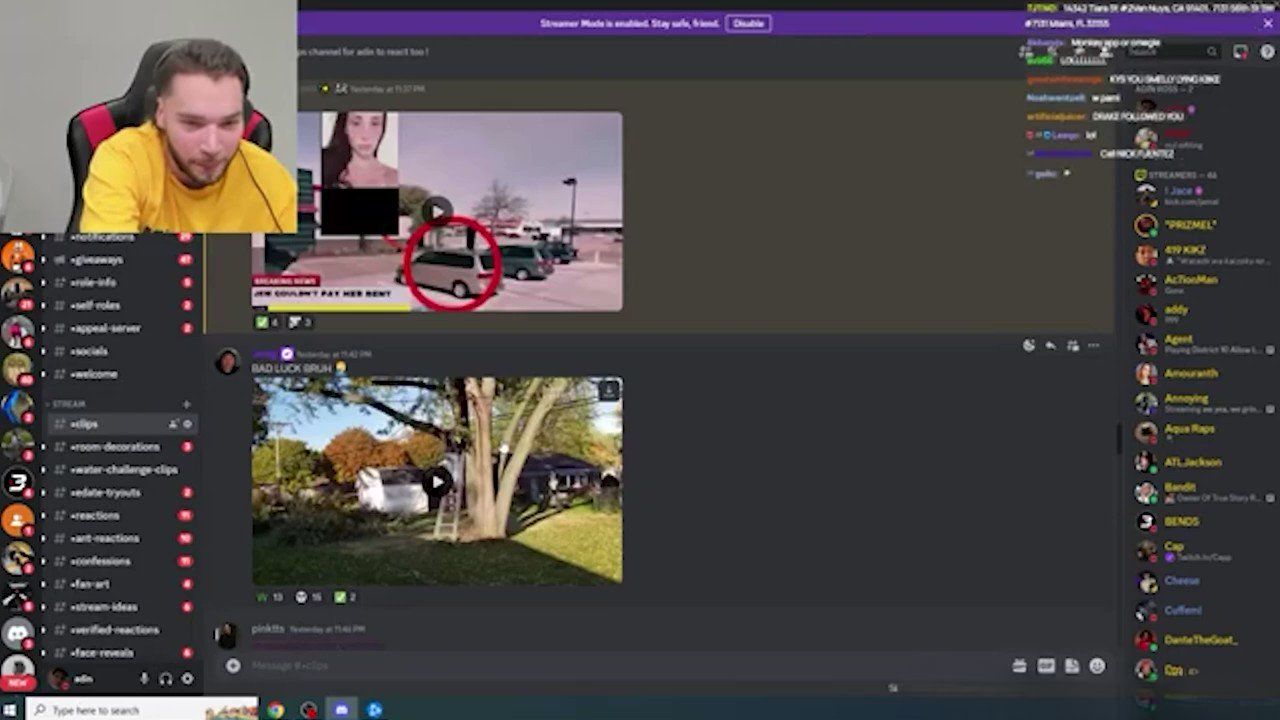Open the emoji picker smiley
This screenshot has height=720, width=1280.
coord(1097,666)
